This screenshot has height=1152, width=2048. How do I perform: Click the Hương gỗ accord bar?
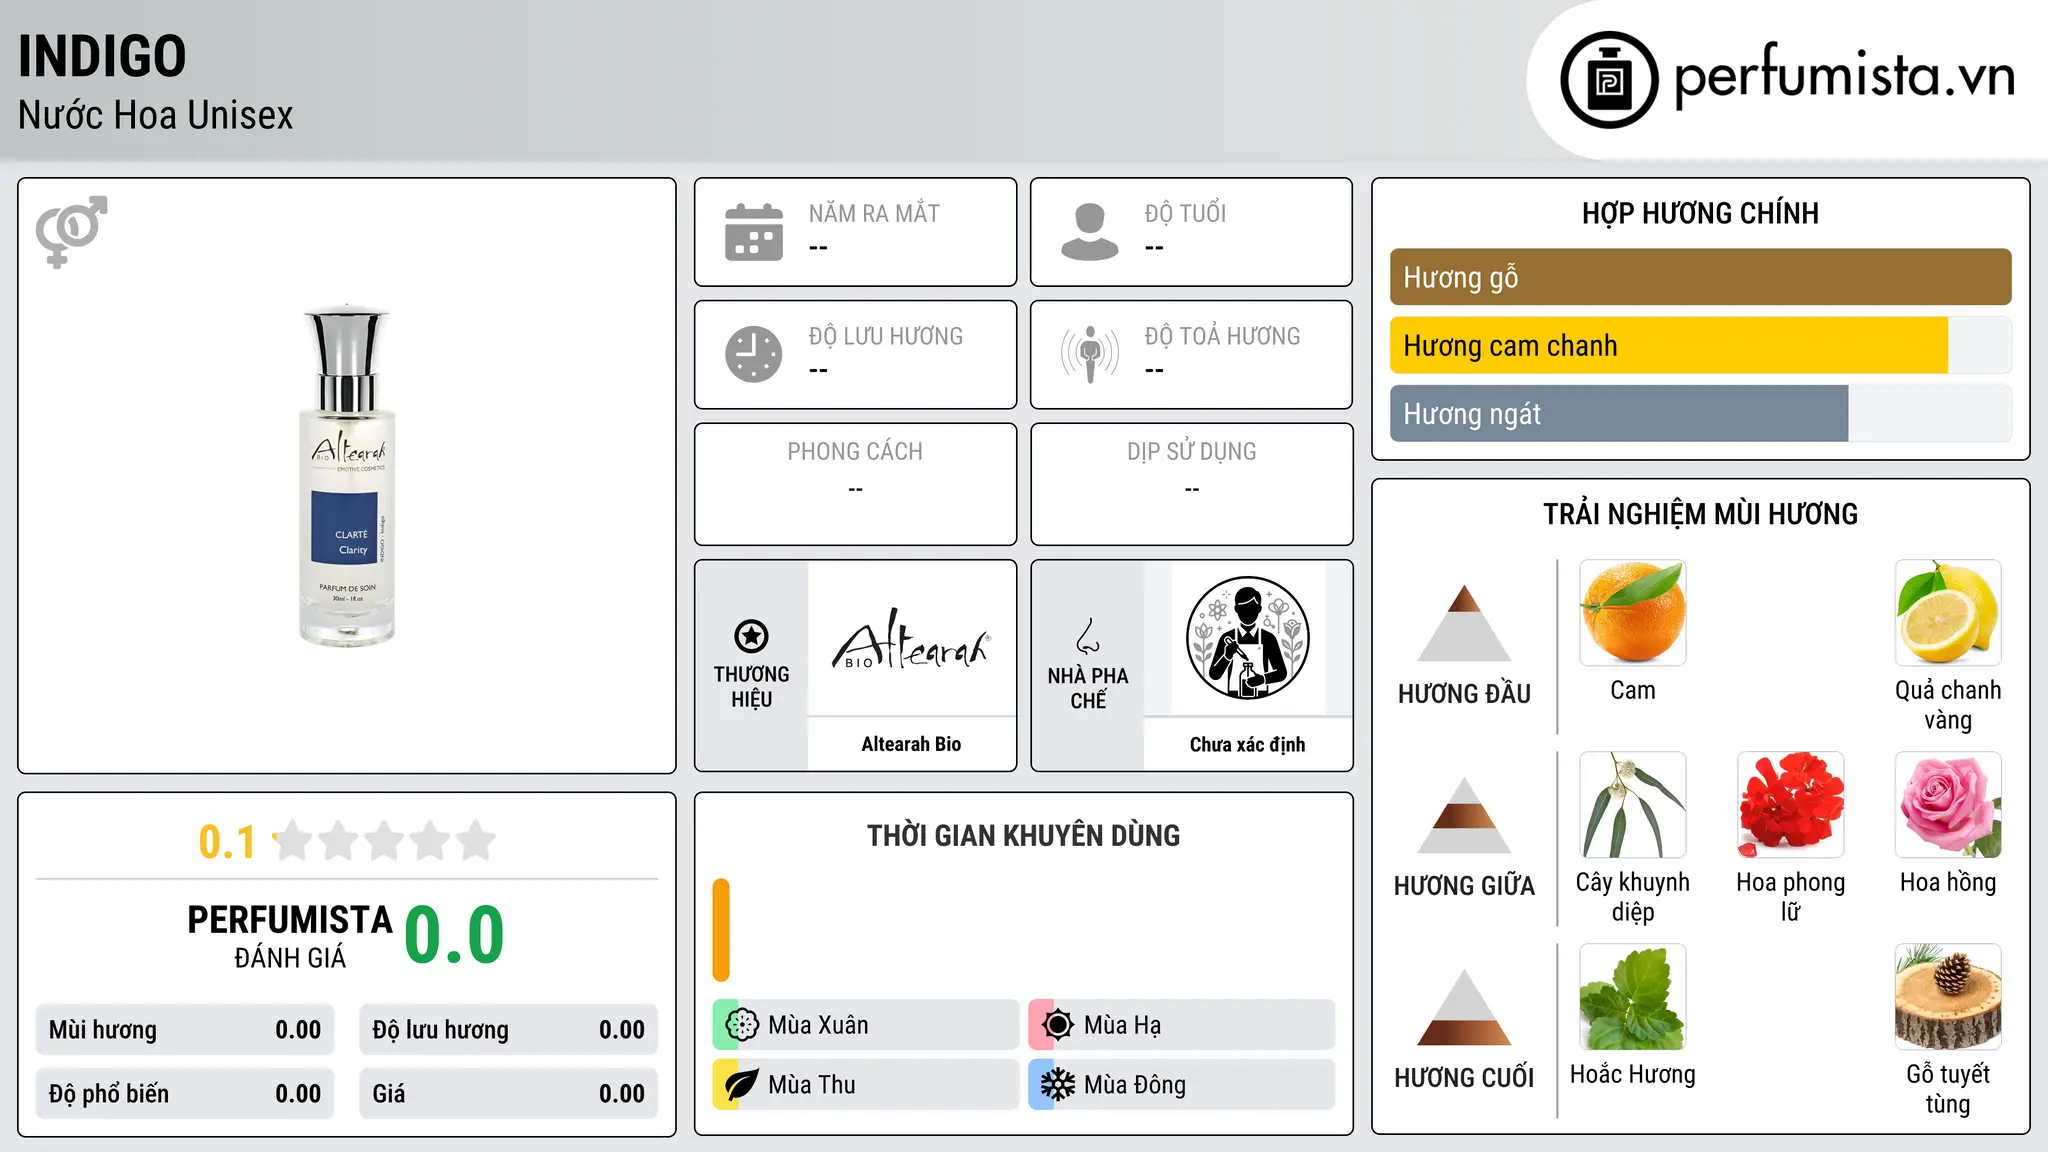[x=1700, y=277]
